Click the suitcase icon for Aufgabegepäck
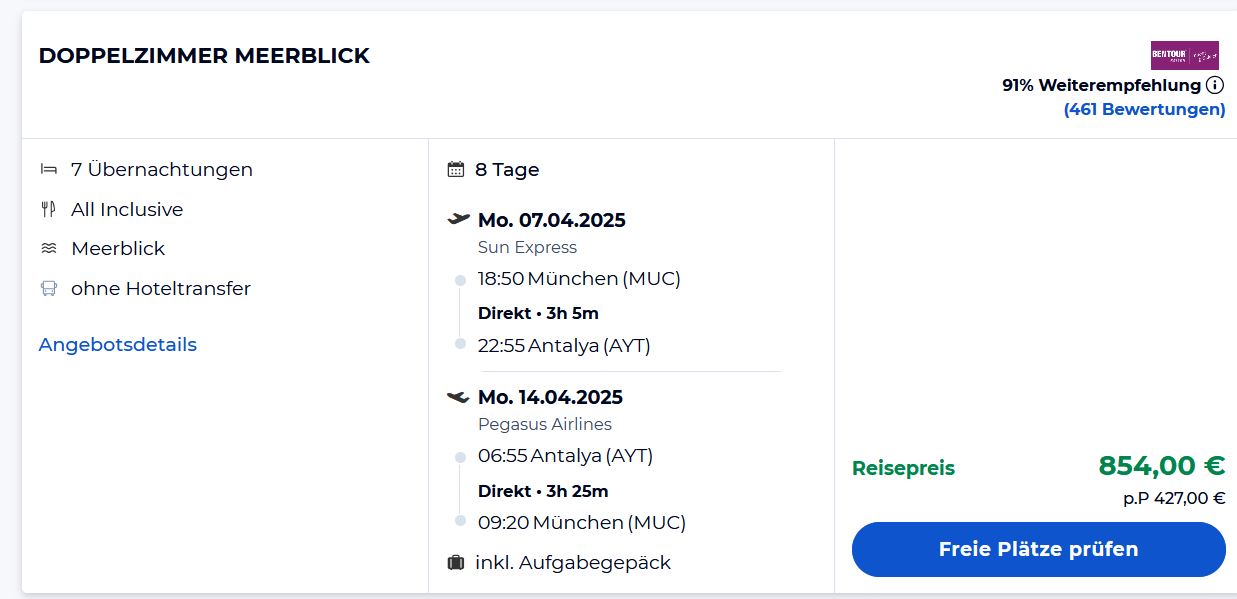 [x=456, y=562]
